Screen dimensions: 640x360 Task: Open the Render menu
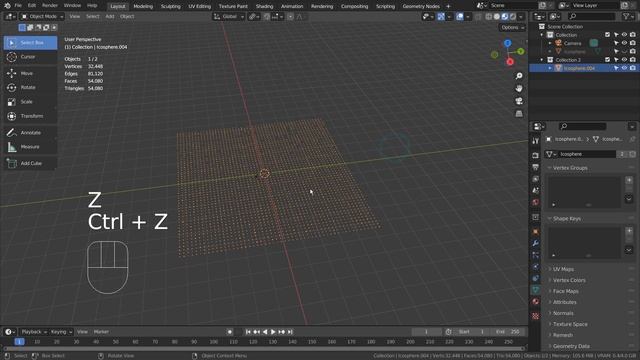pos(50,6)
